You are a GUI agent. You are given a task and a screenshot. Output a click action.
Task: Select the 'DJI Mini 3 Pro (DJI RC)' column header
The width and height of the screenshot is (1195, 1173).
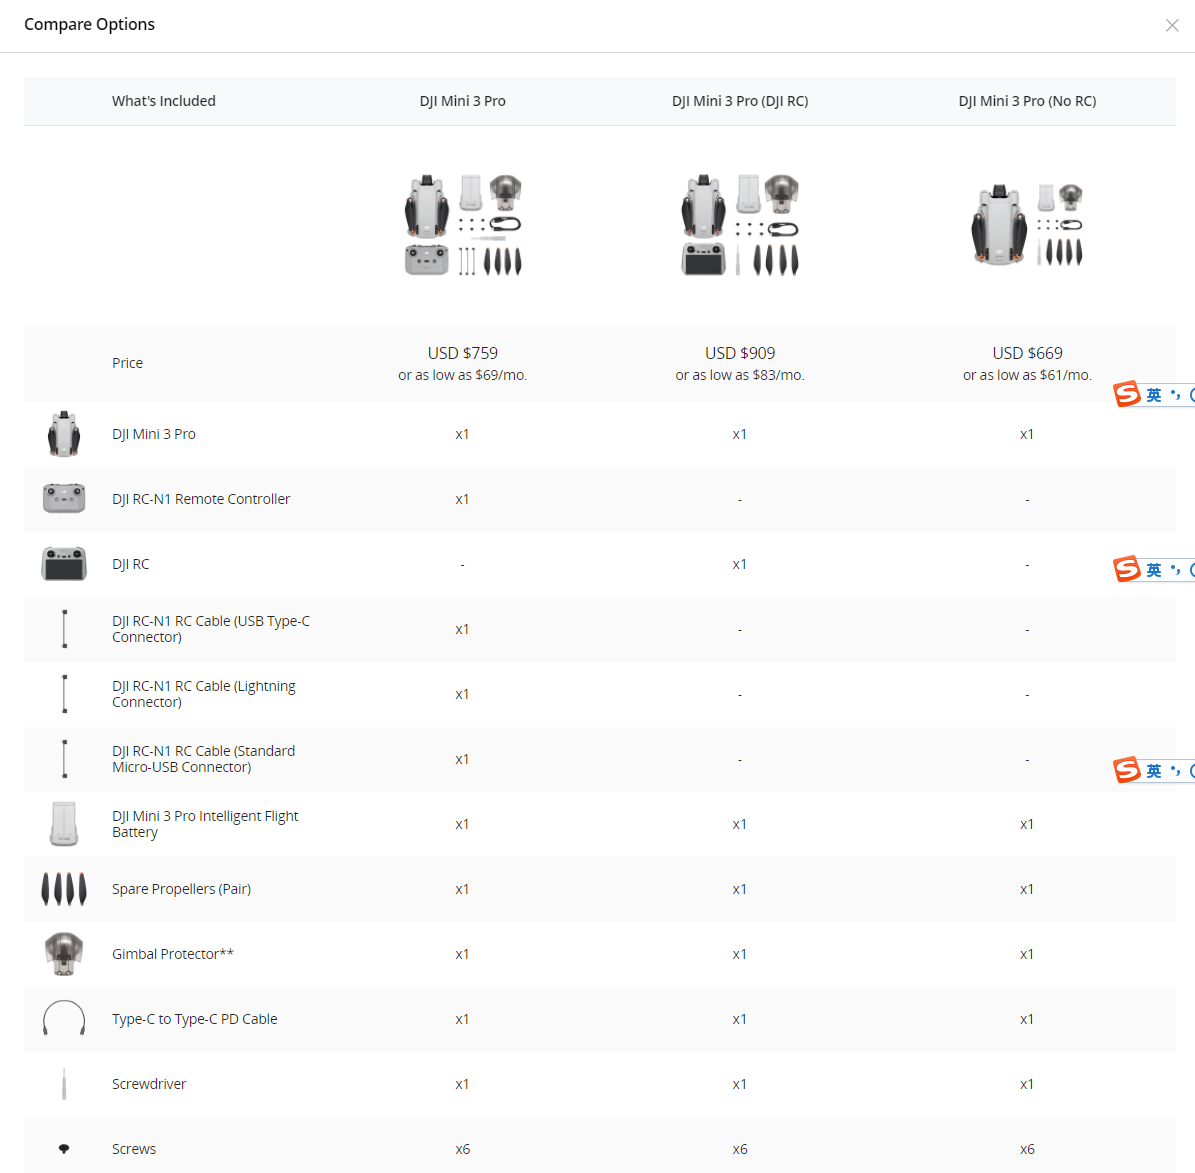point(740,101)
